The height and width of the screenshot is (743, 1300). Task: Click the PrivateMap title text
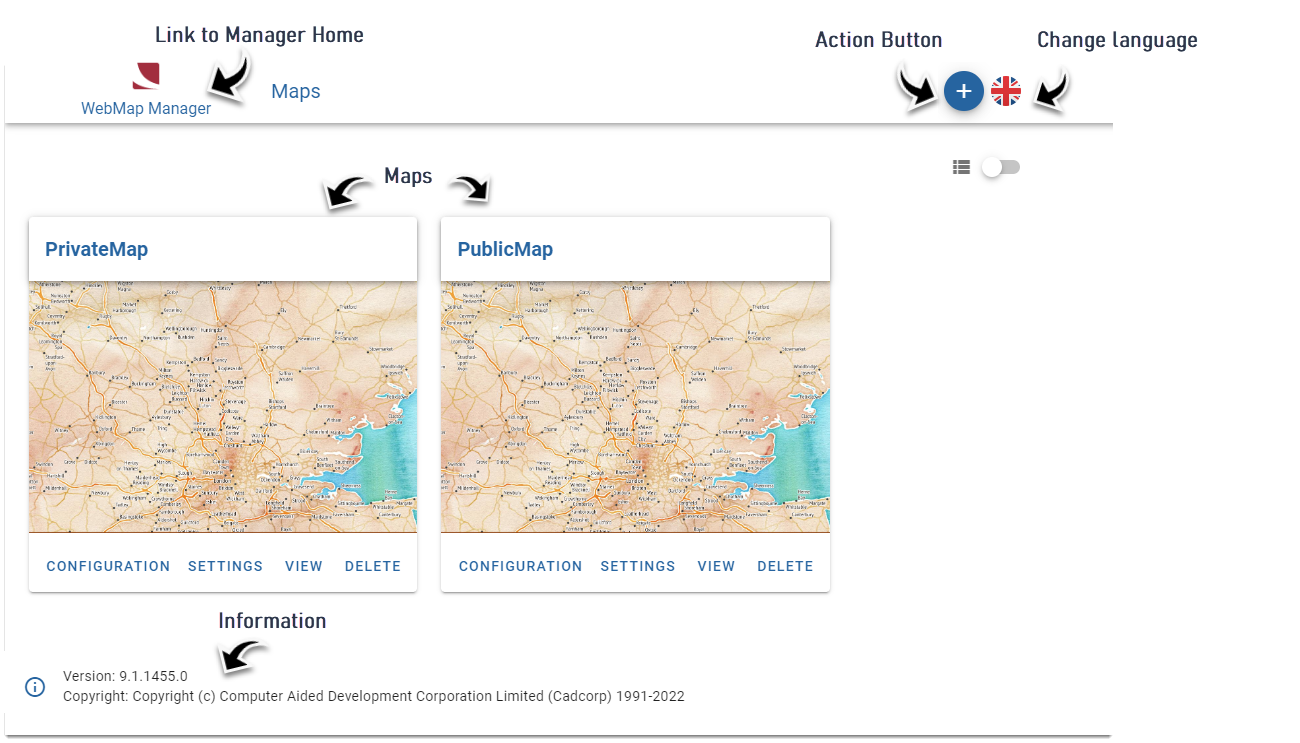[96, 249]
